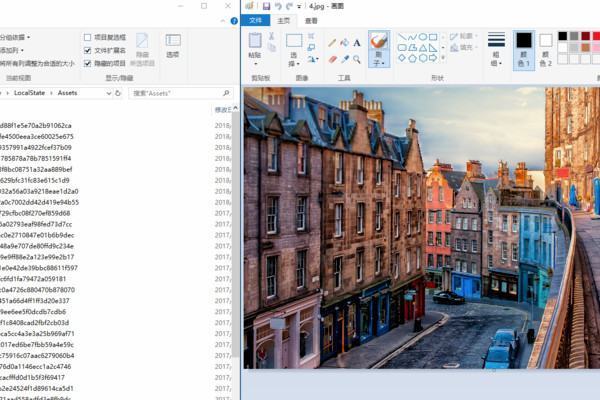This screenshot has height=400, width=600.
Task: Click the LocalState breadcrumb in the address bar
Action: (x=29, y=93)
